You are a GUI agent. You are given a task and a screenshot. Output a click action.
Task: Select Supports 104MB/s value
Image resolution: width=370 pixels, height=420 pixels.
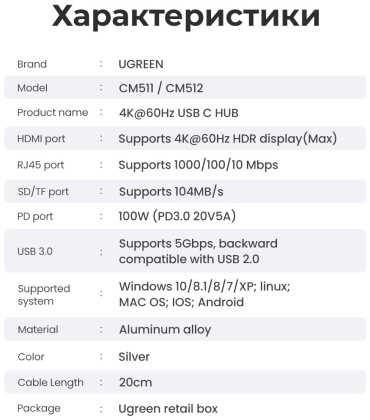(x=171, y=192)
